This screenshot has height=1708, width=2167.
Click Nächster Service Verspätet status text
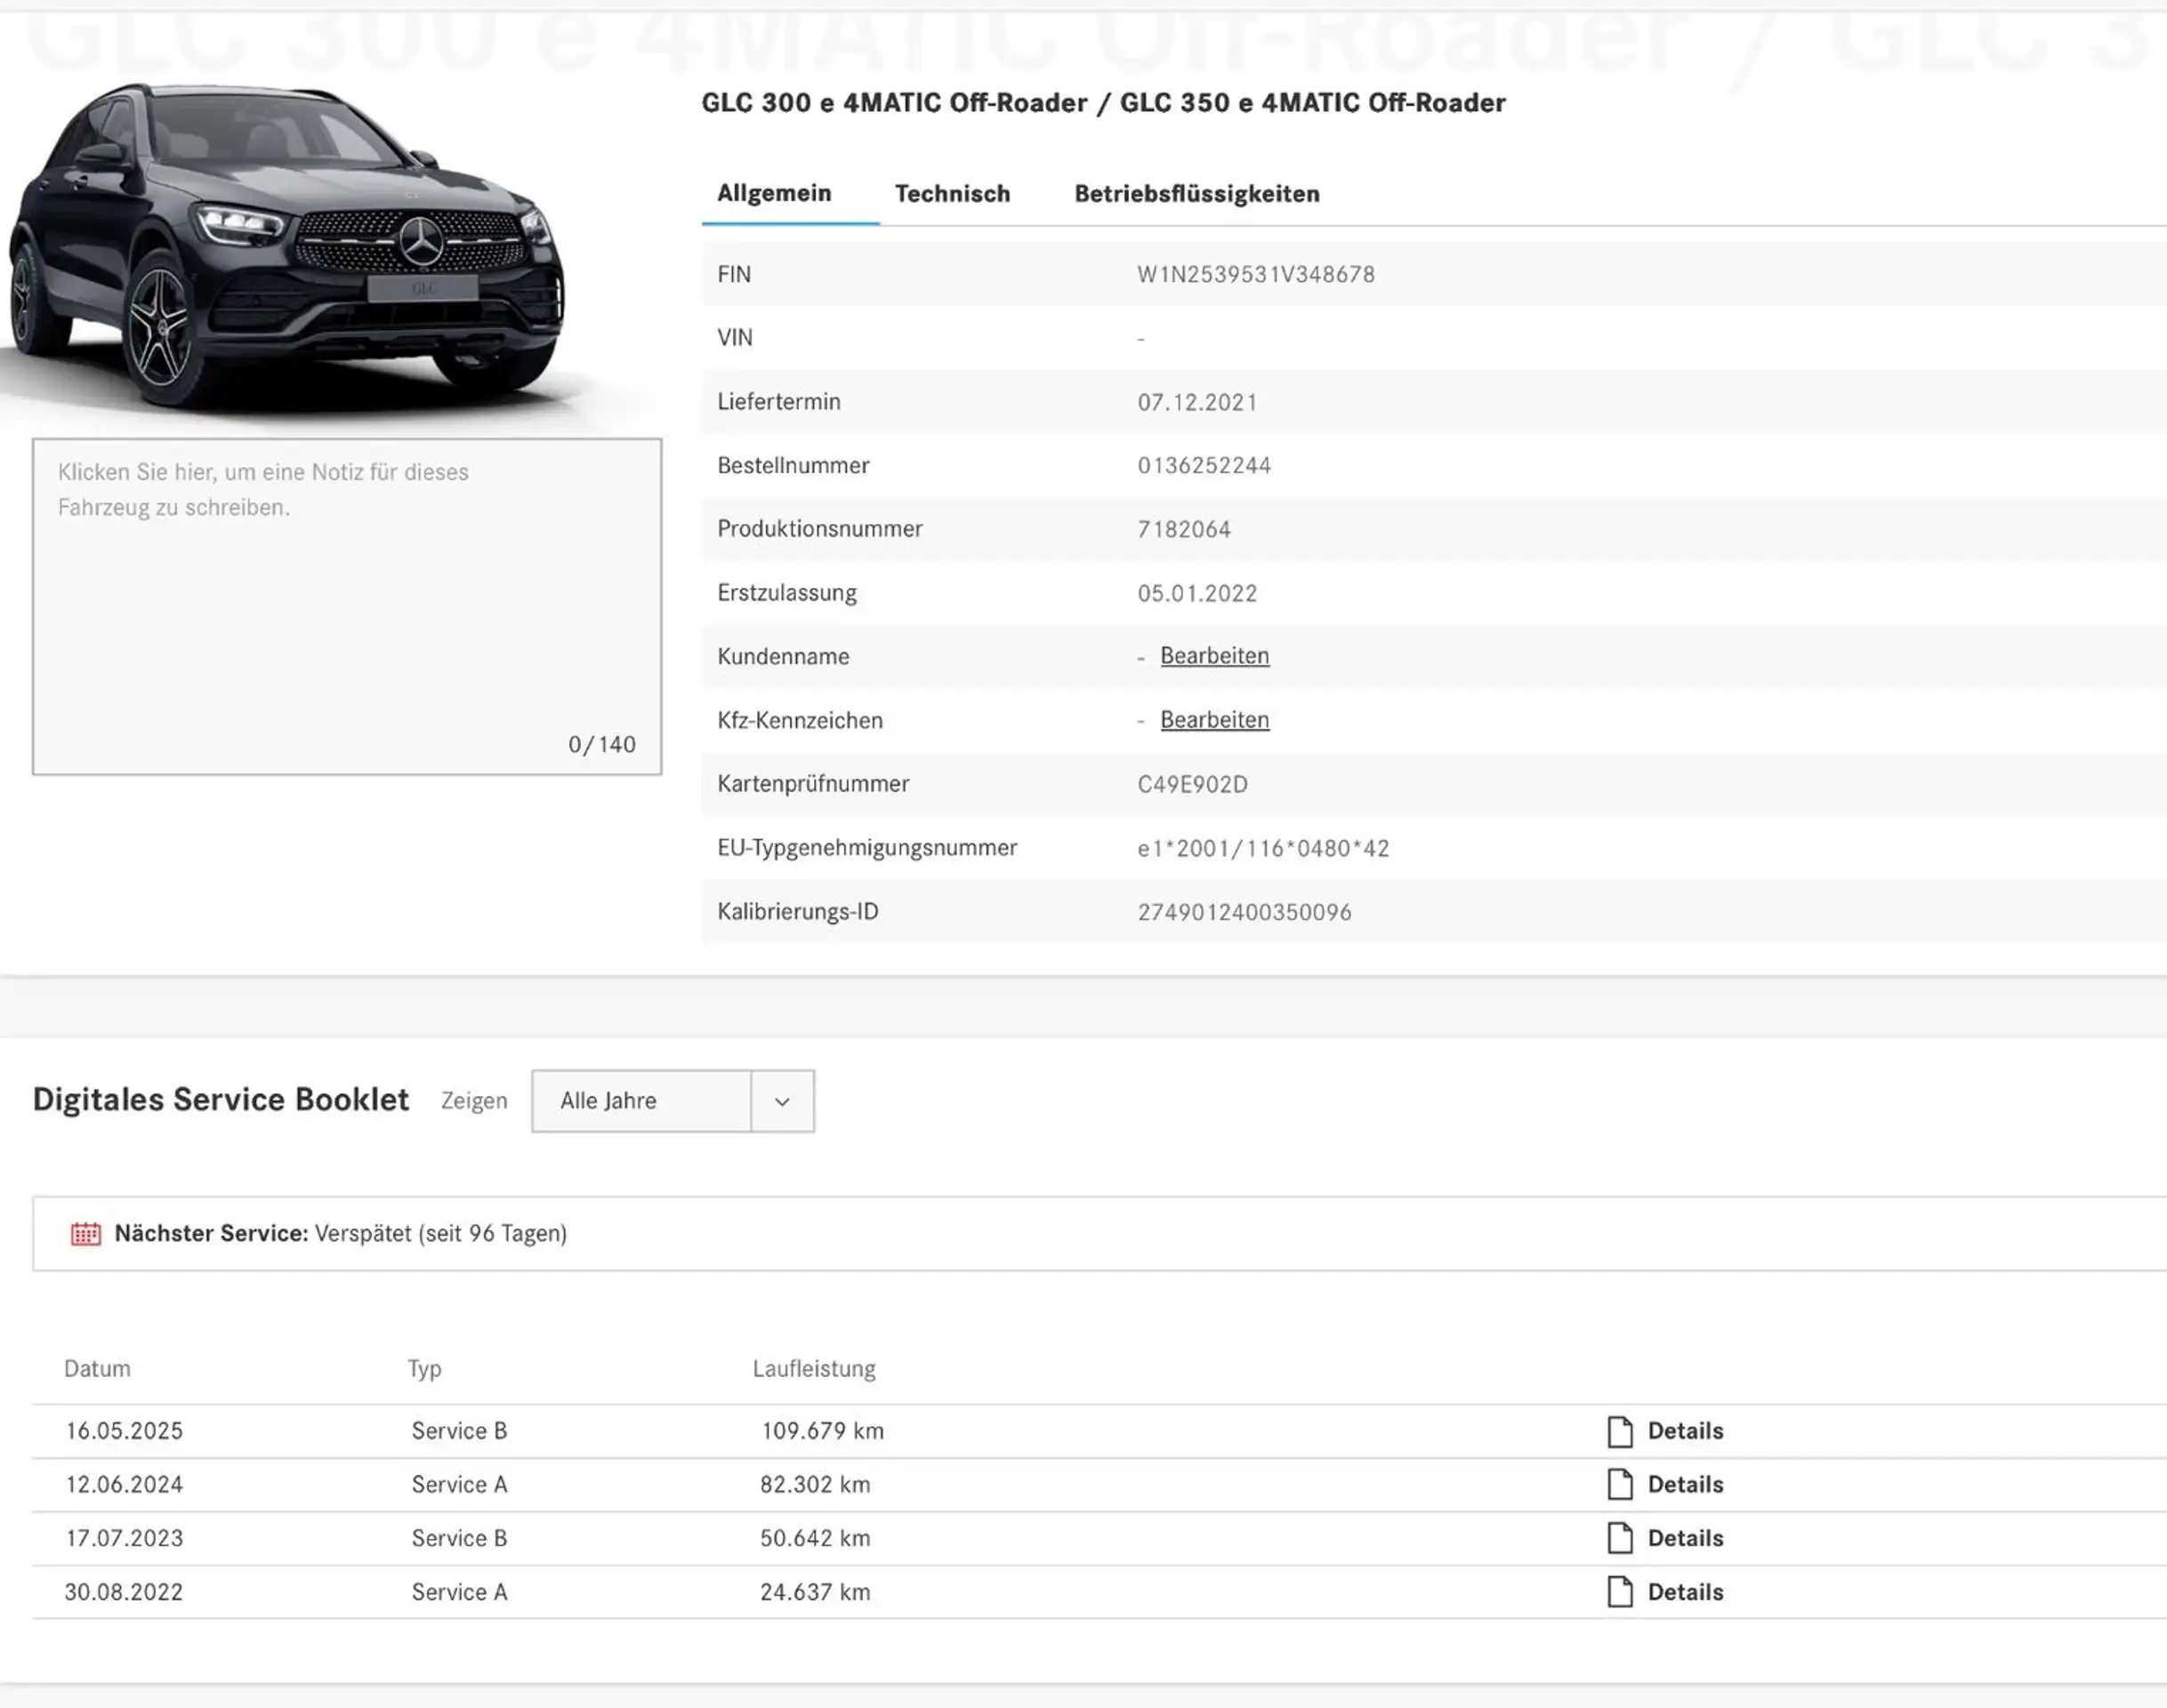click(340, 1233)
